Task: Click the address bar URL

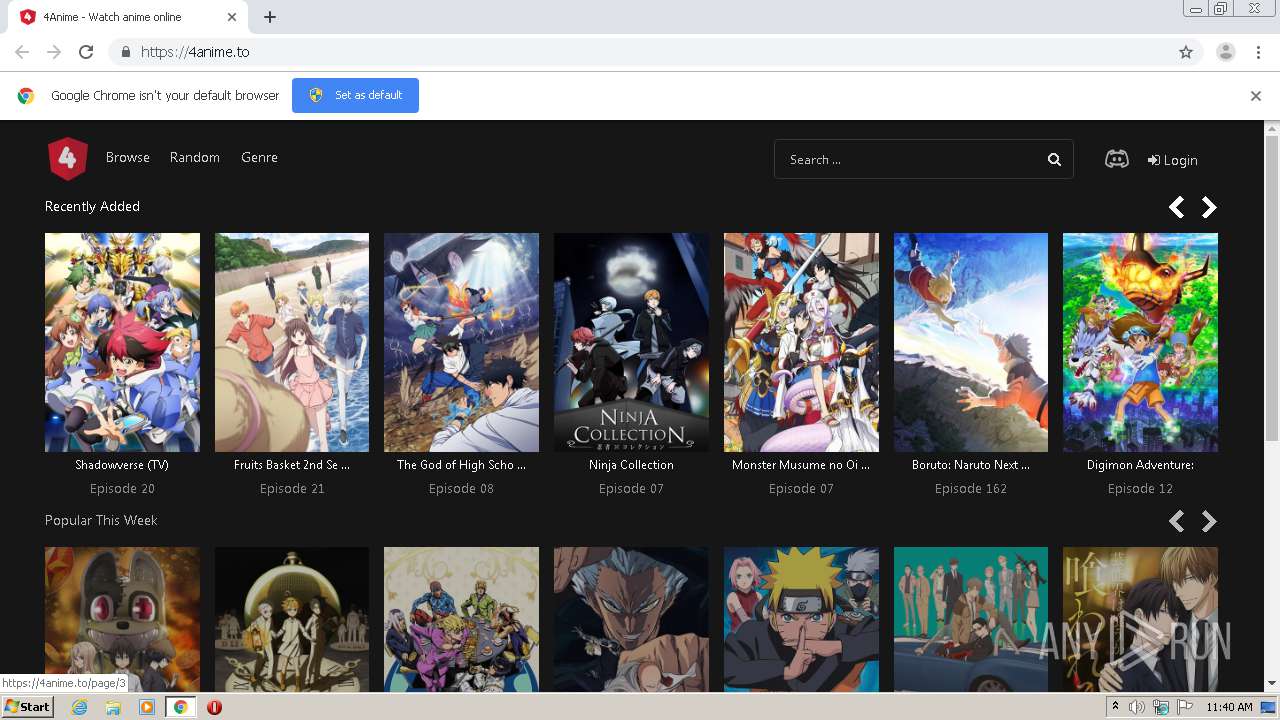Action: 195,52
